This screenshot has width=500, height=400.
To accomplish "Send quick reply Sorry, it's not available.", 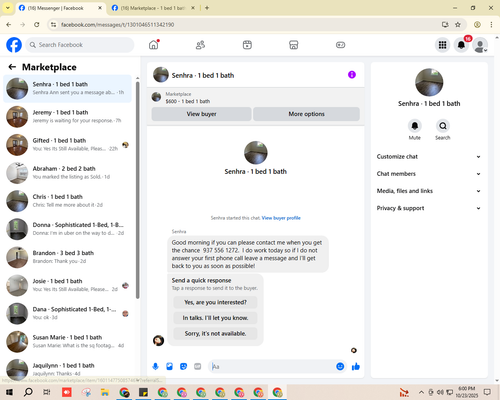I will 215,333.
